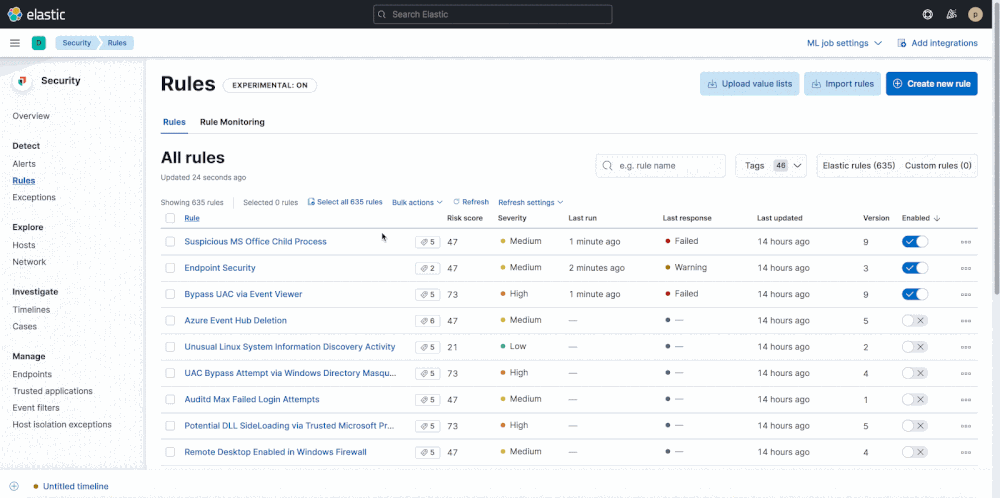Image resolution: width=1000 pixels, height=498 pixels.
Task: Check the box for Suspicious MS Office Child Process
Action: pos(170,242)
